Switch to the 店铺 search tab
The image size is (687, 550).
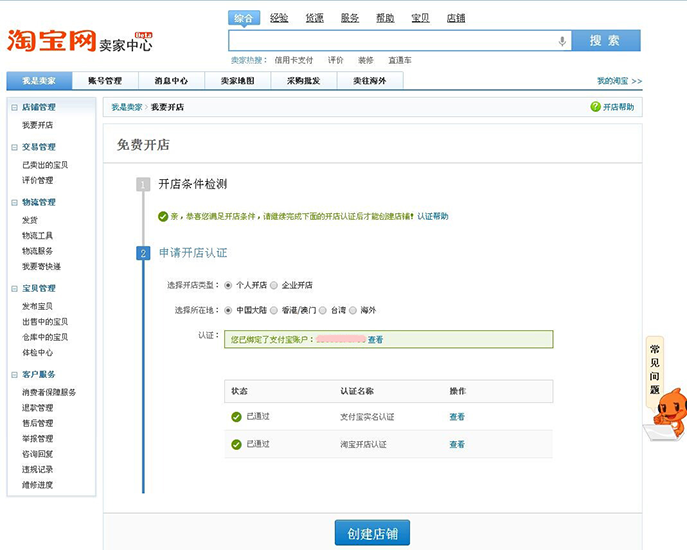click(x=456, y=18)
